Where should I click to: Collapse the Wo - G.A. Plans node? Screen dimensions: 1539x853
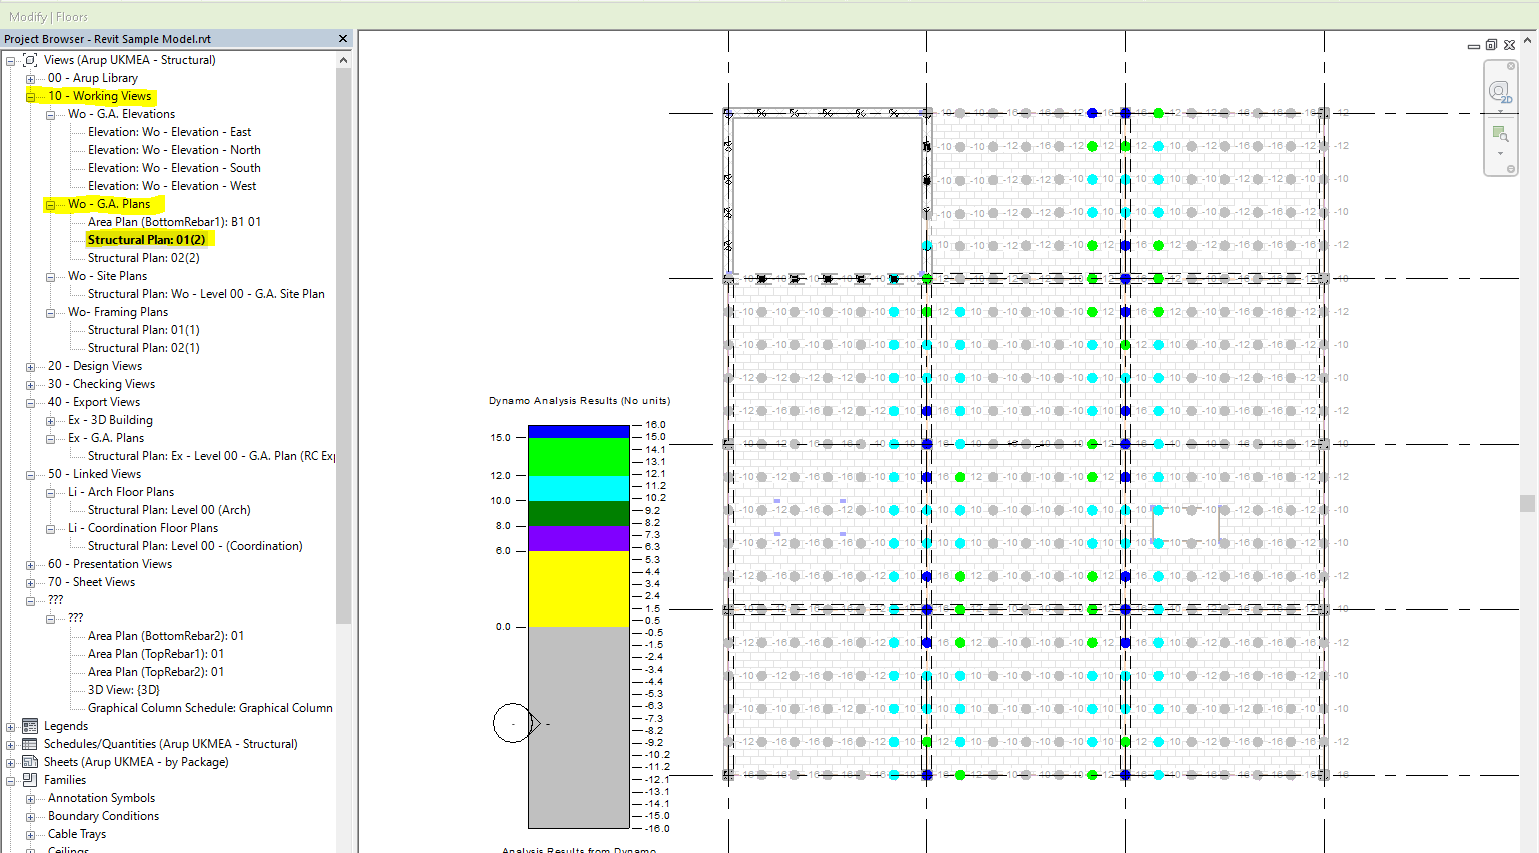pyautogui.click(x=49, y=203)
